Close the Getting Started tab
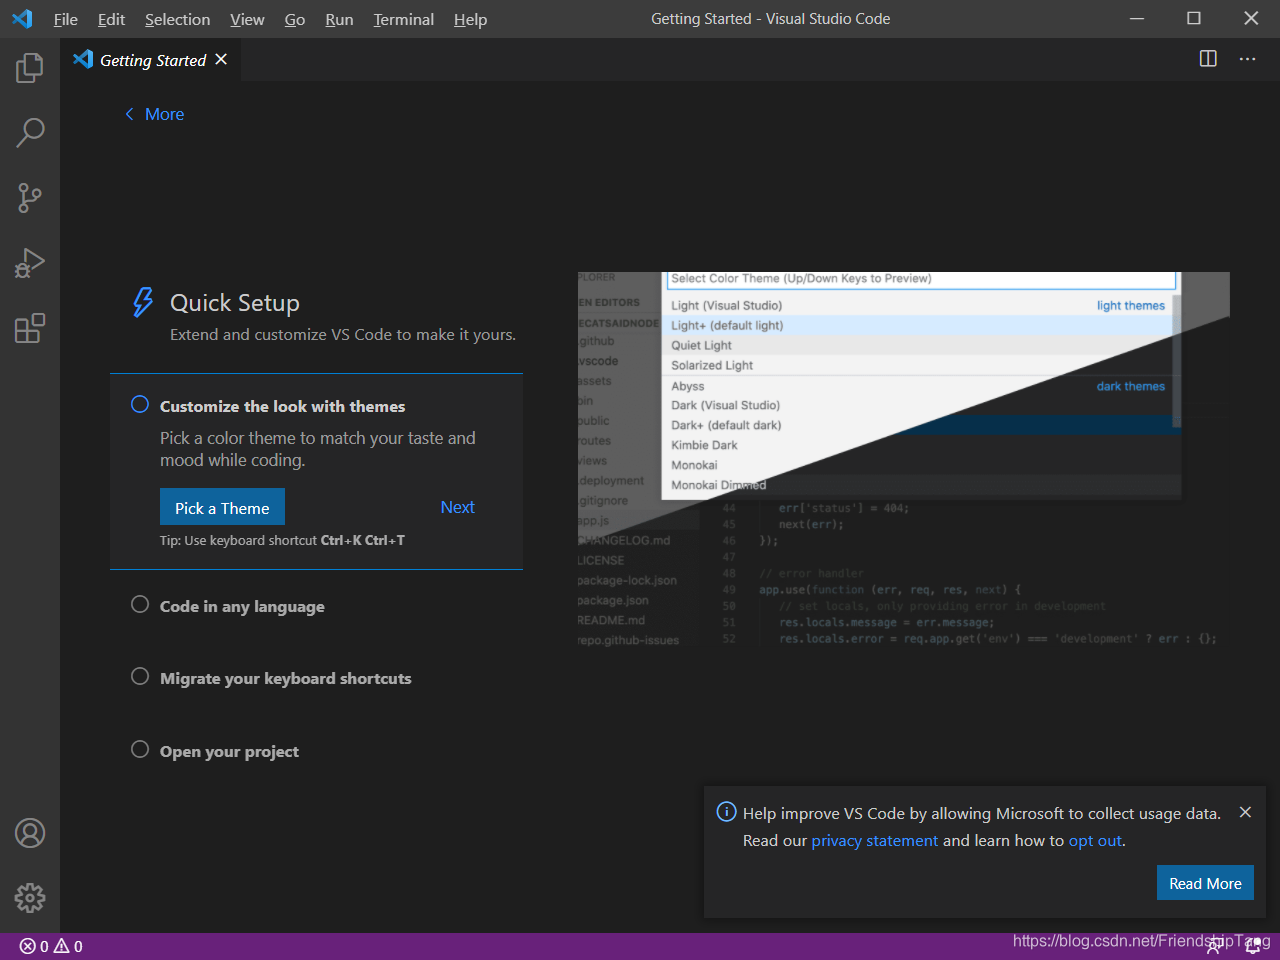This screenshot has height=960, width=1280. pos(221,60)
